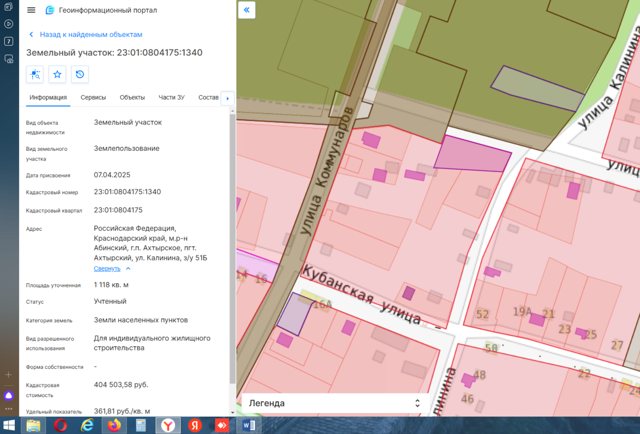
Task: Click the Yandex Browser taskbar icon
Action: pos(168,425)
